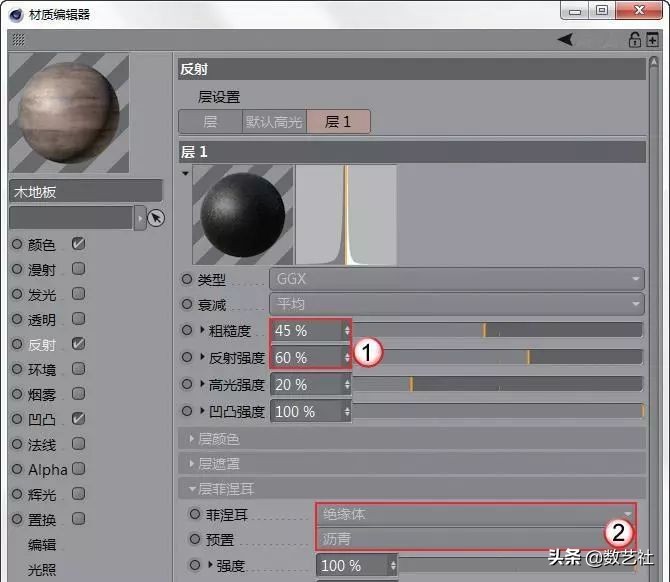The width and height of the screenshot is (670, 582).
Task: Click the 高光强度 slider bar
Action: pos(497,384)
